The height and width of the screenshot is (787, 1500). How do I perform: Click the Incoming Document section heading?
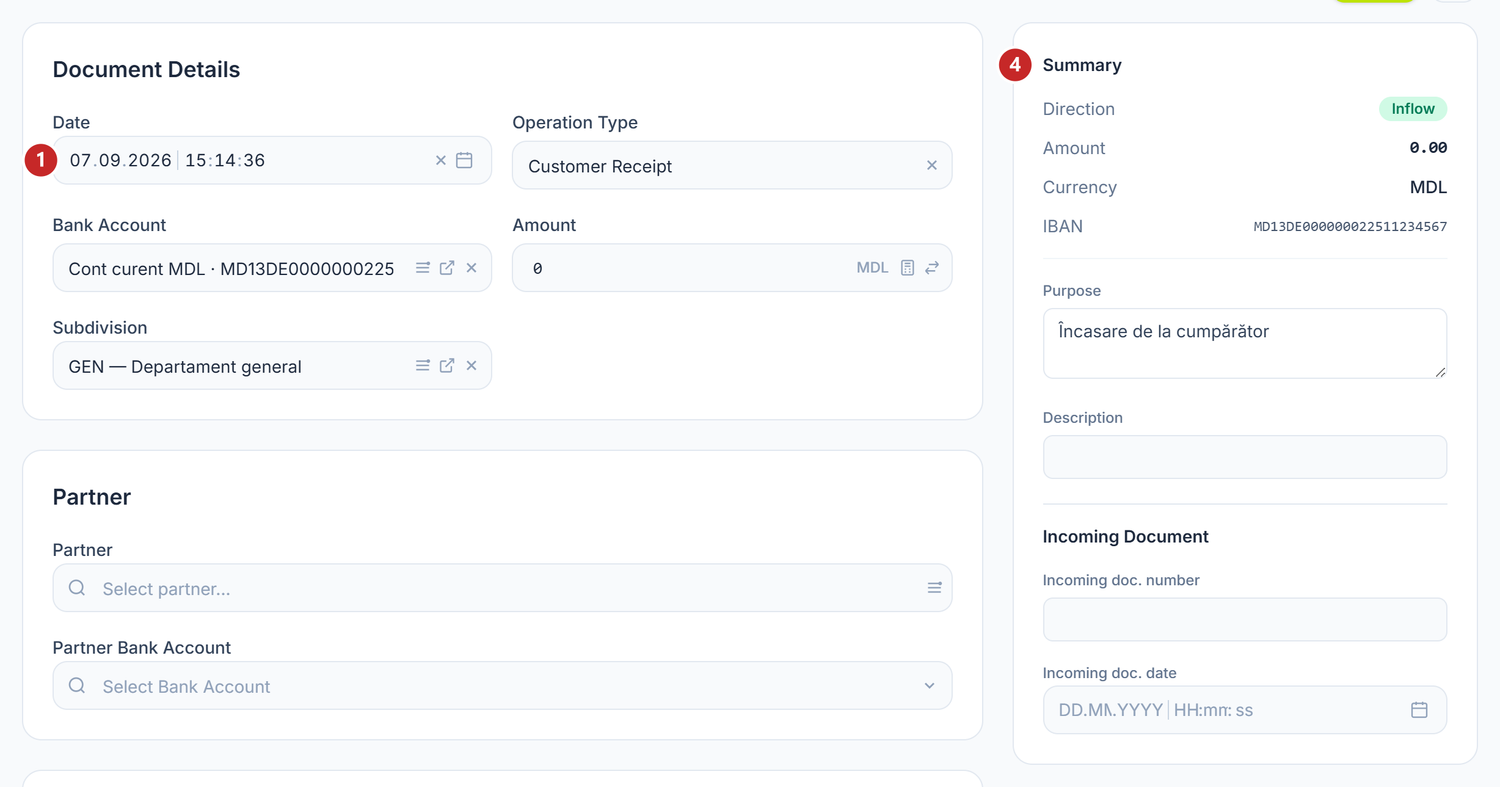tap(1126, 537)
